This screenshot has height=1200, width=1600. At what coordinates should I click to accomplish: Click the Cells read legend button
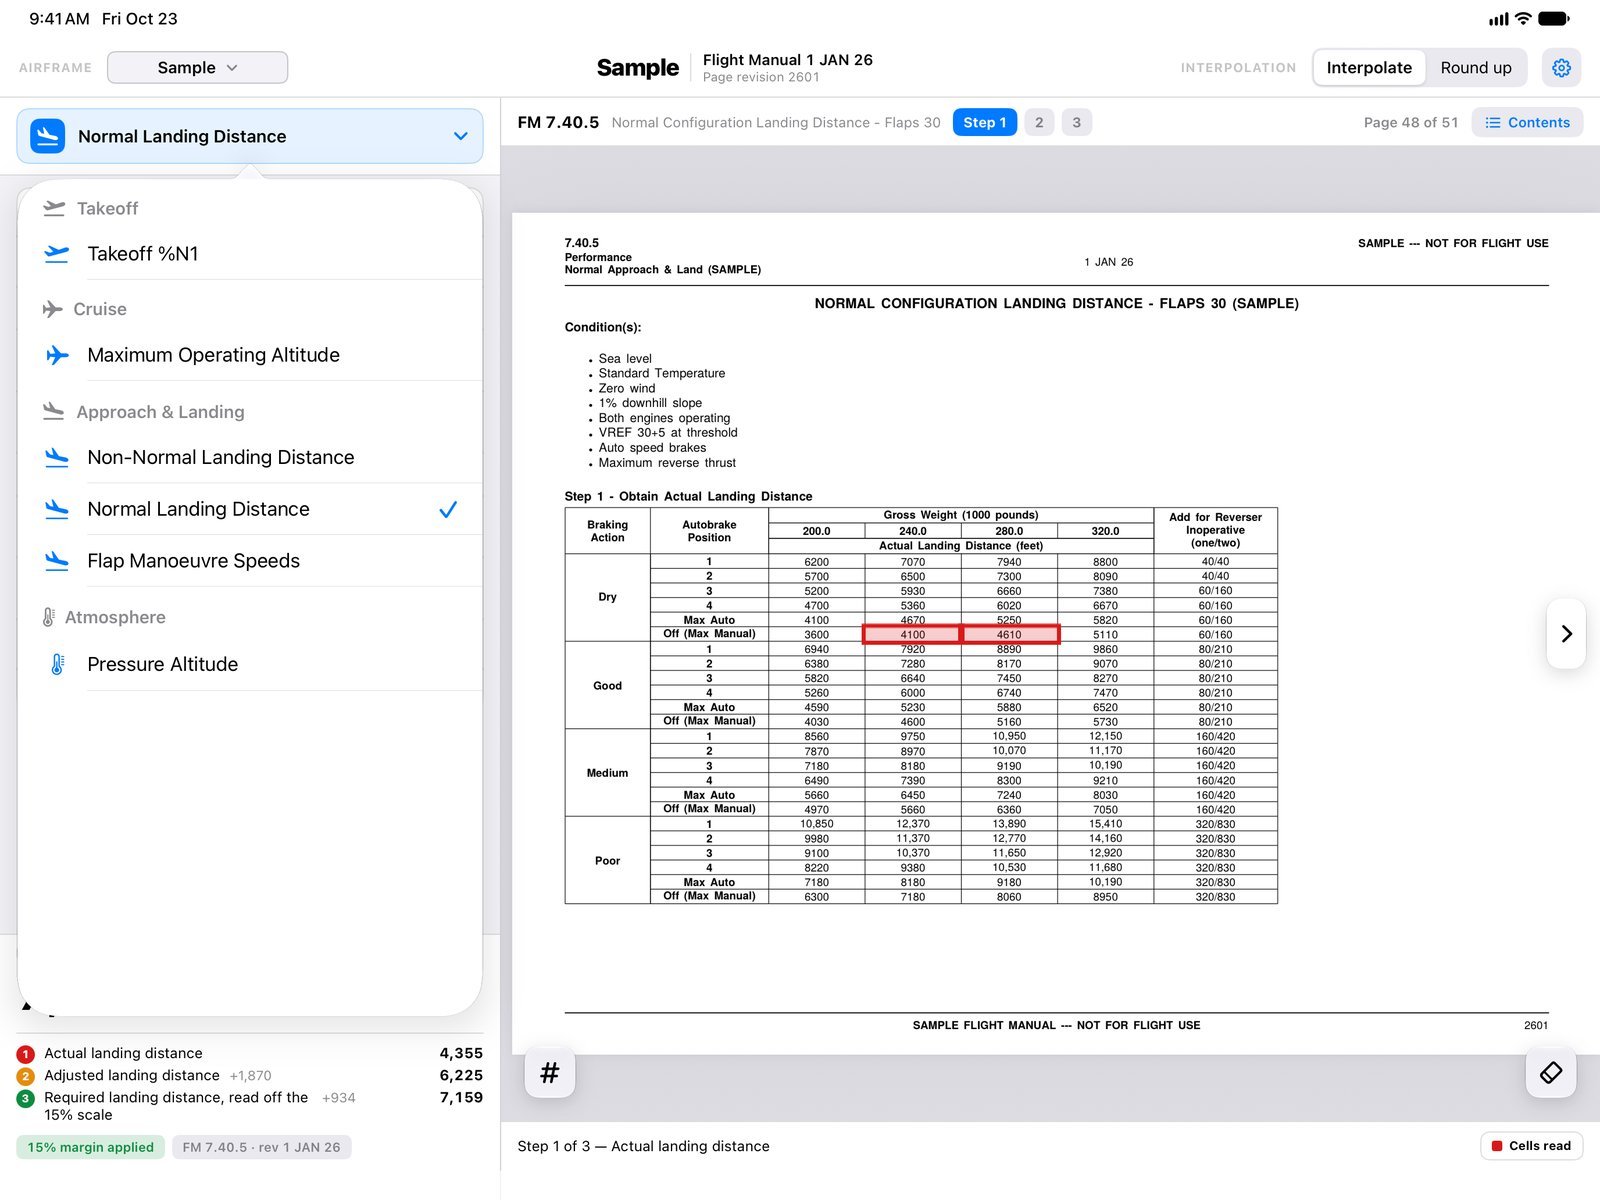click(1531, 1146)
